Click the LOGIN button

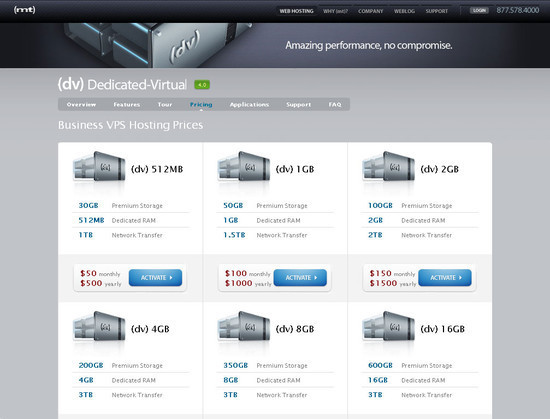click(x=479, y=10)
